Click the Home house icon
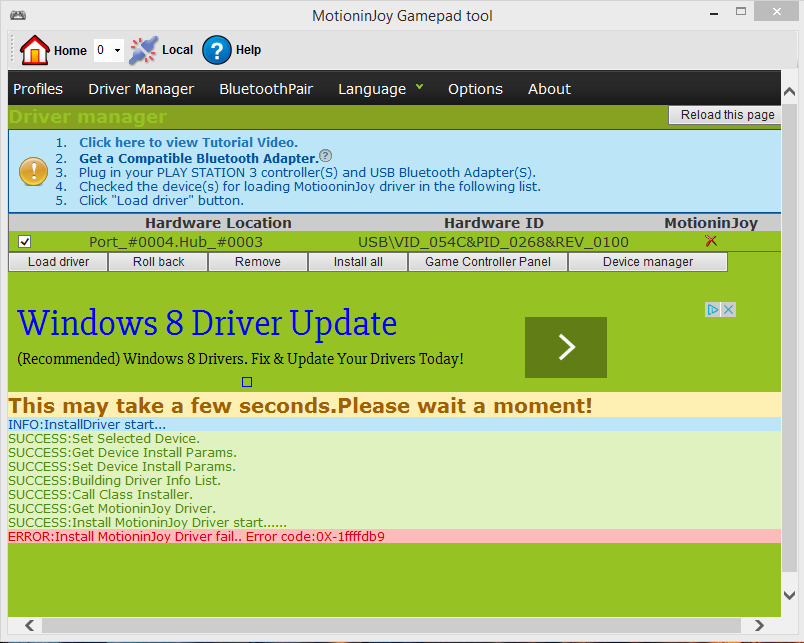This screenshot has height=643, width=804. [x=34, y=50]
